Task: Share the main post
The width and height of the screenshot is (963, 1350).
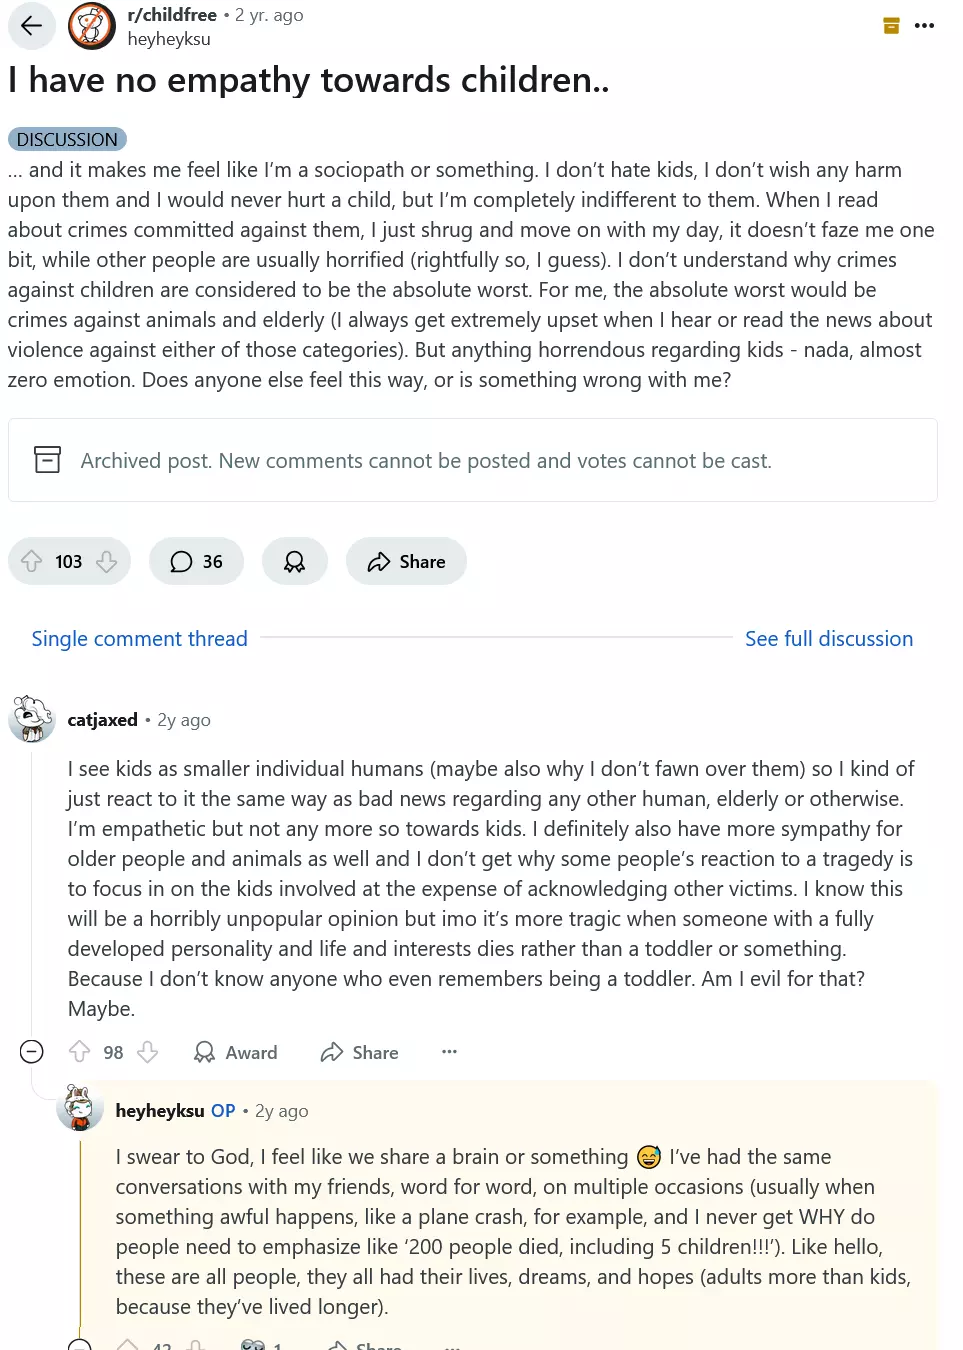Action: pyautogui.click(x=406, y=561)
